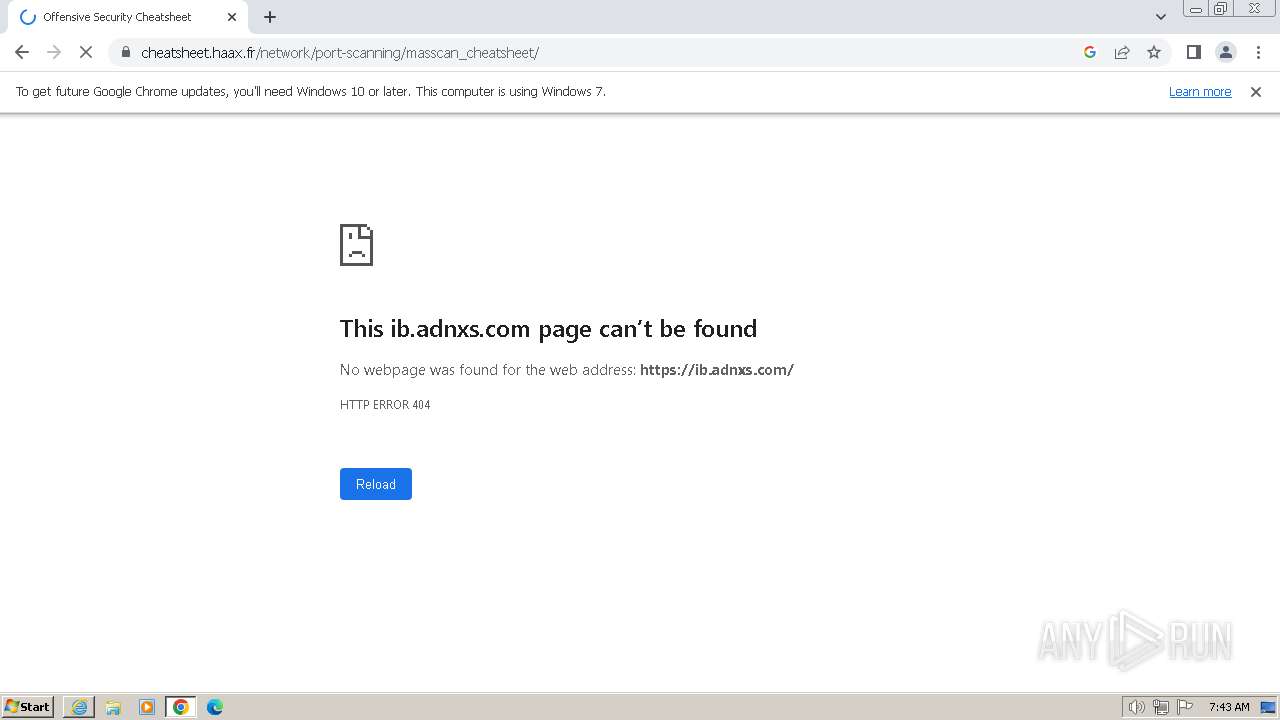Launch Internet Explorer from the taskbar

click(79, 707)
